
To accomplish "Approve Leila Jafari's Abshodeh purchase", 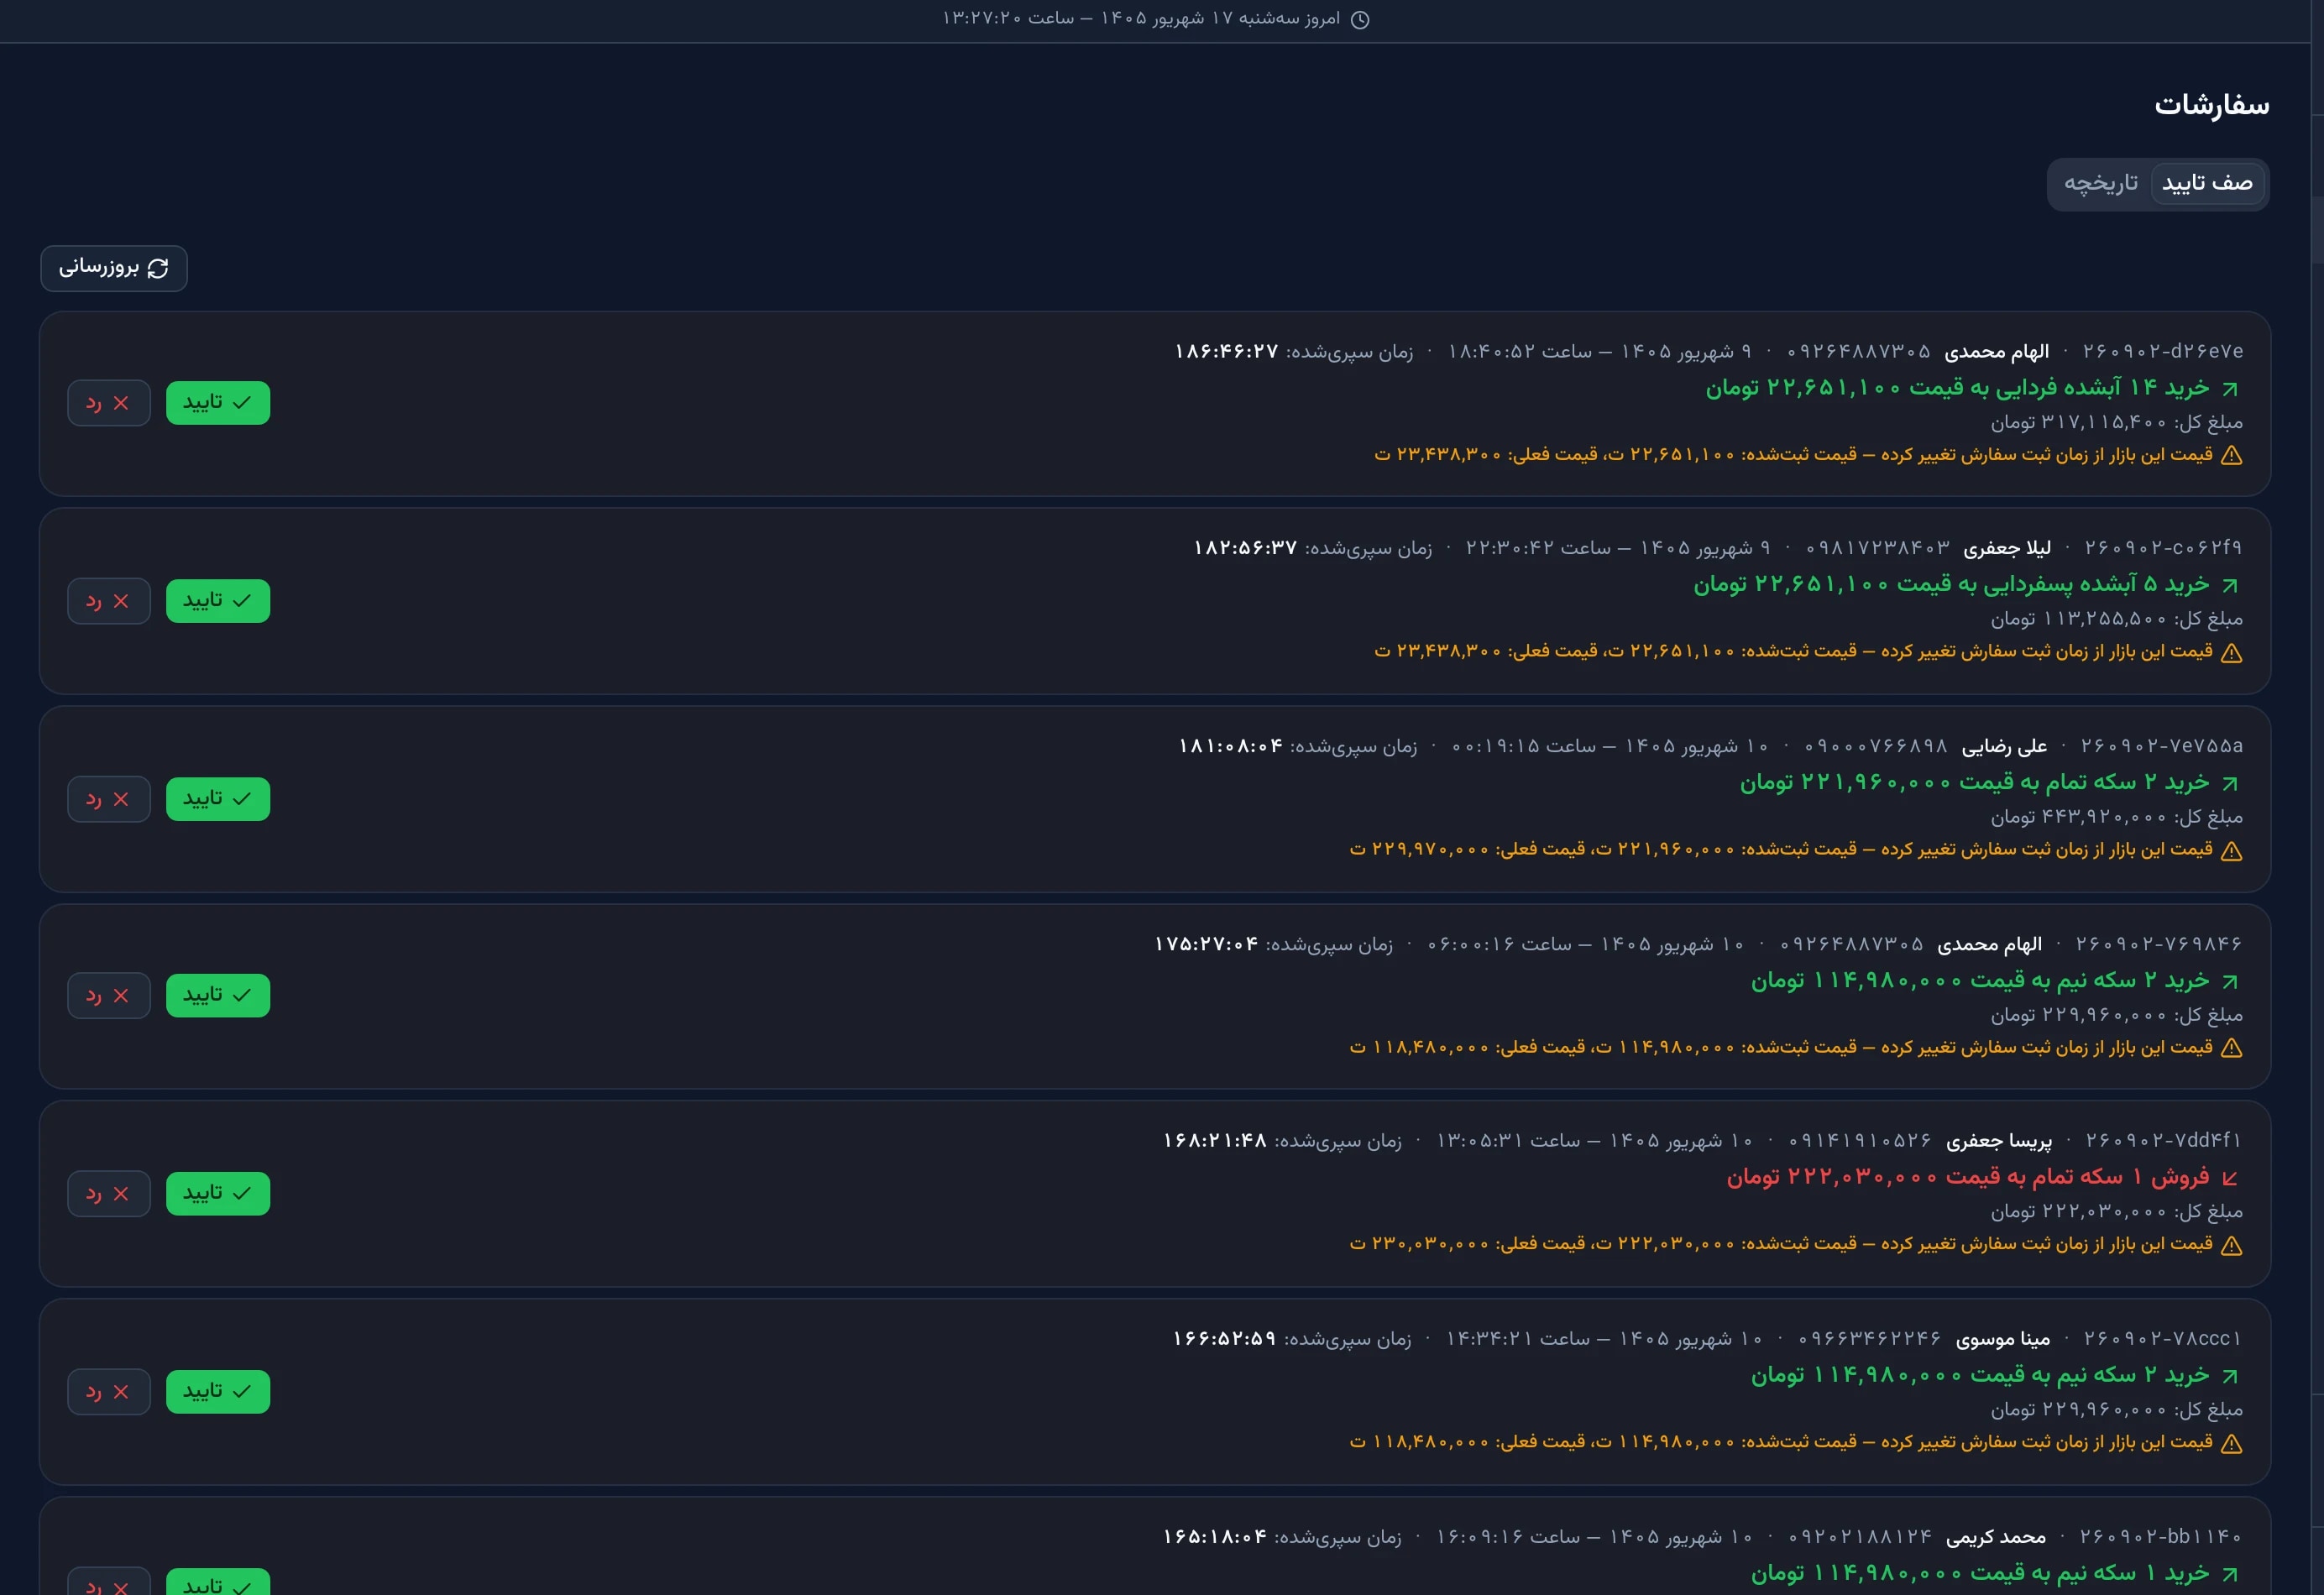I will pos(218,601).
